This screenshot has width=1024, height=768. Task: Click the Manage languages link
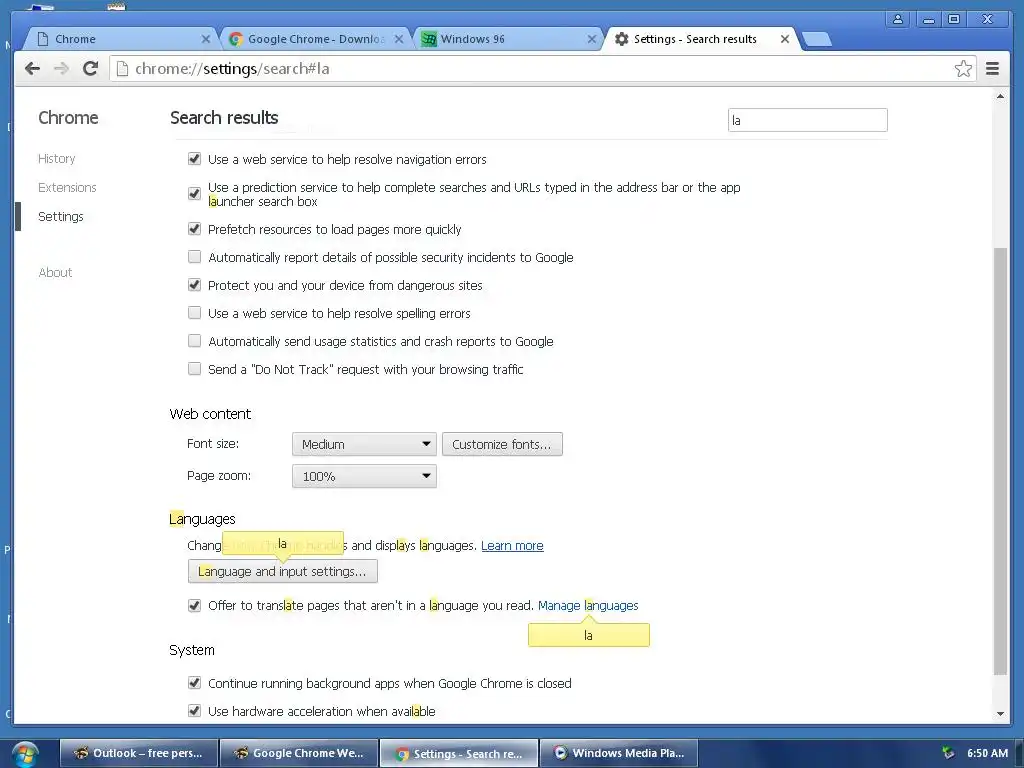(x=588, y=605)
